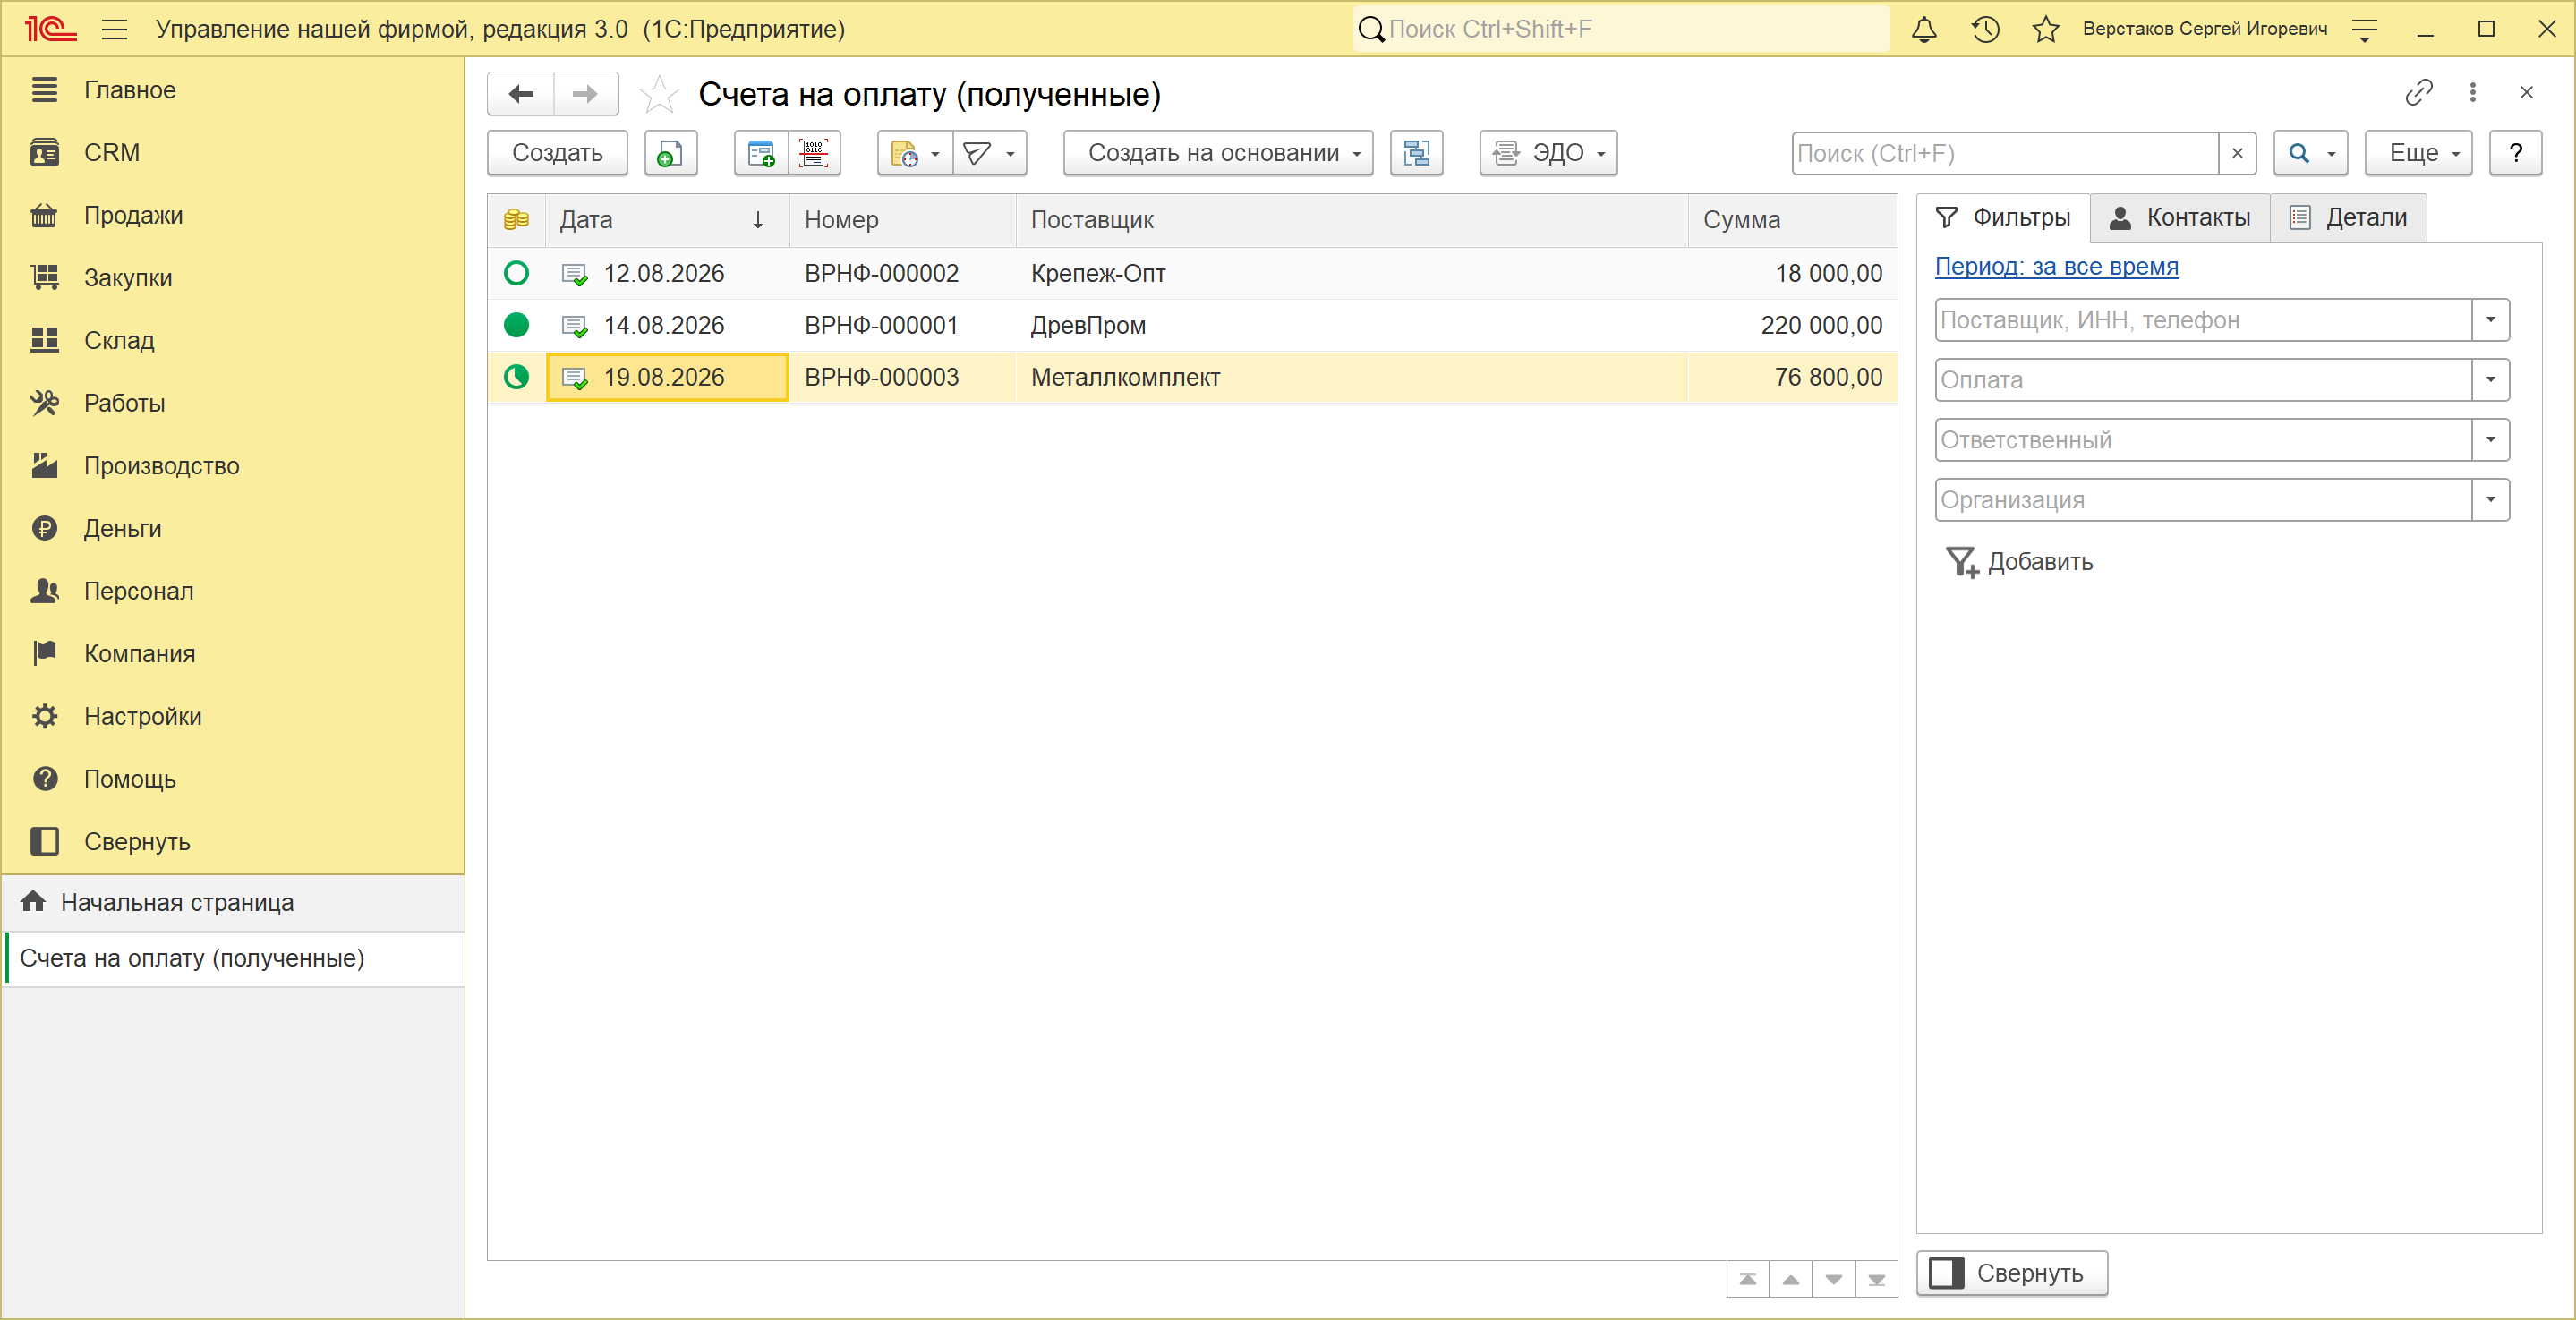2576x1320 pixels.
Task: Jump to the first list row arrow
Action: click(x=1747, y=1280)
